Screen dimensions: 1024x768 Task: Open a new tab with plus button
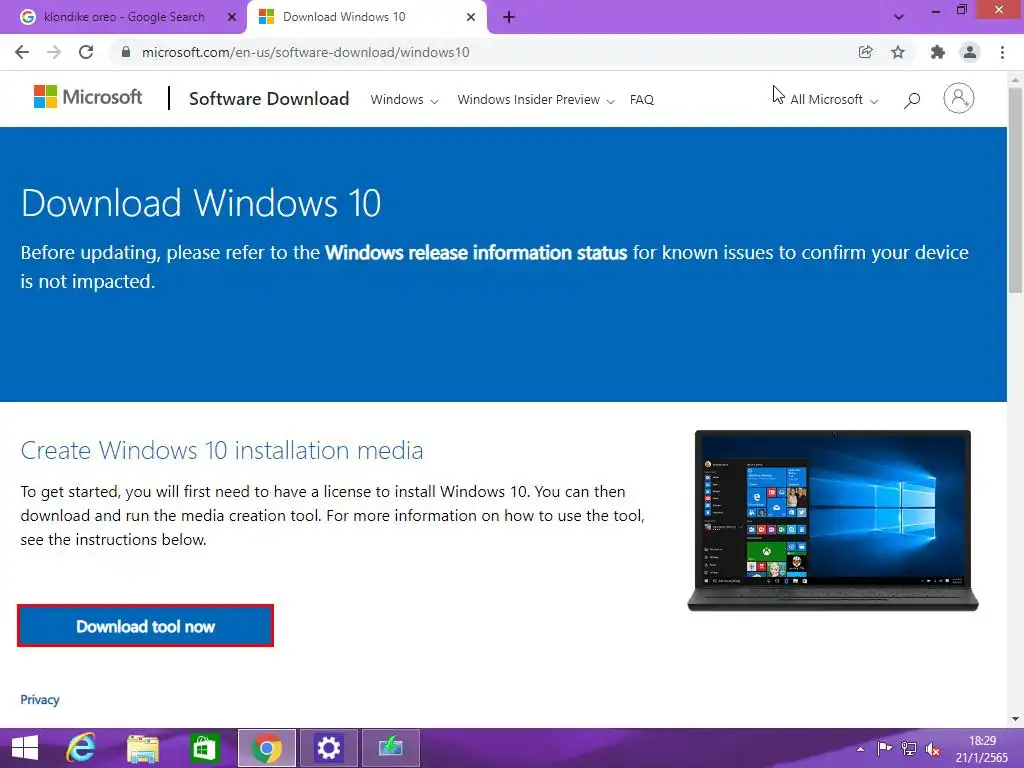coord(509,17)
